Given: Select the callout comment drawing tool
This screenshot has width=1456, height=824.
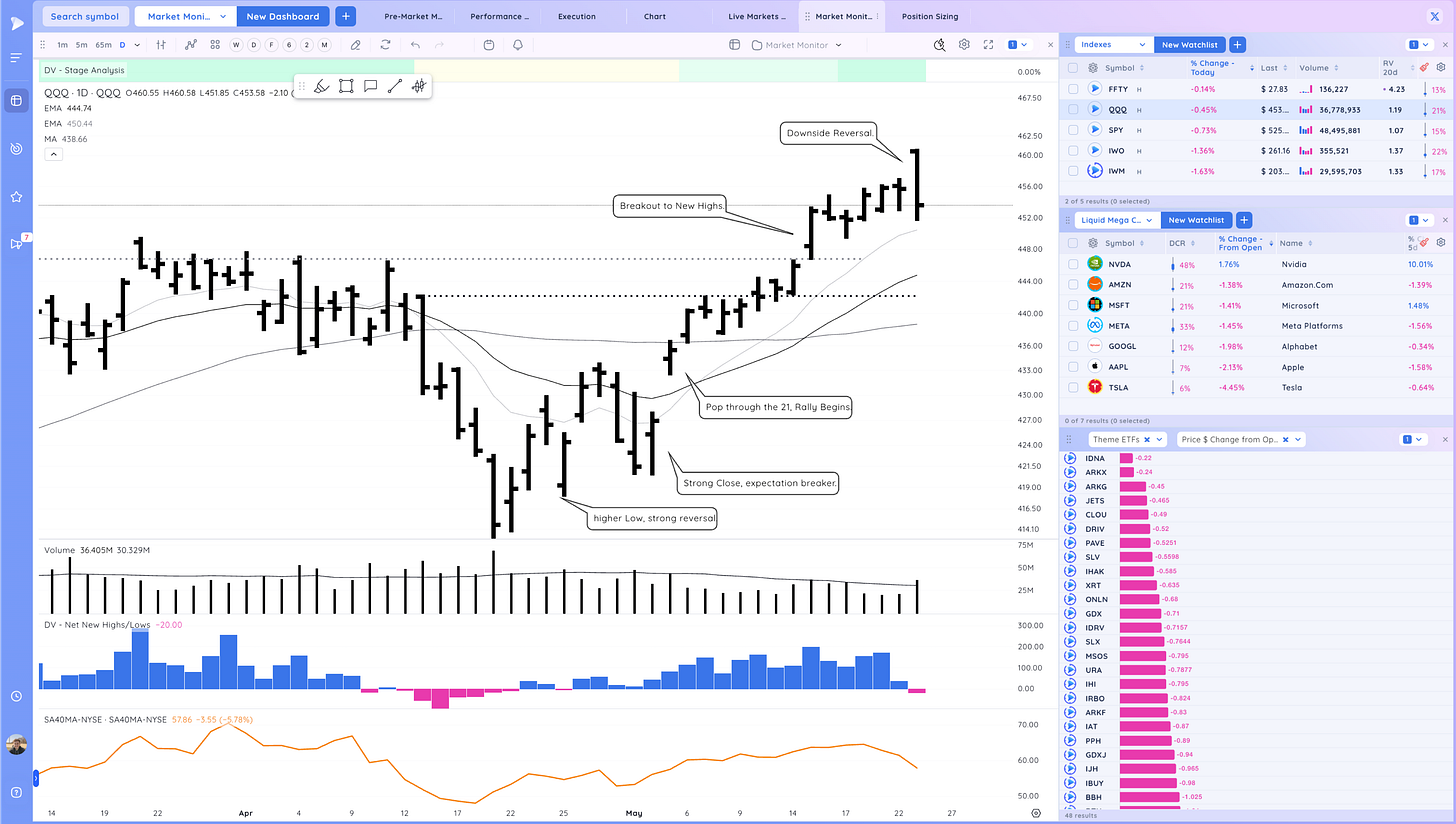Looking at the screenshot, I should pyautogui.click(x=370, y=86).
